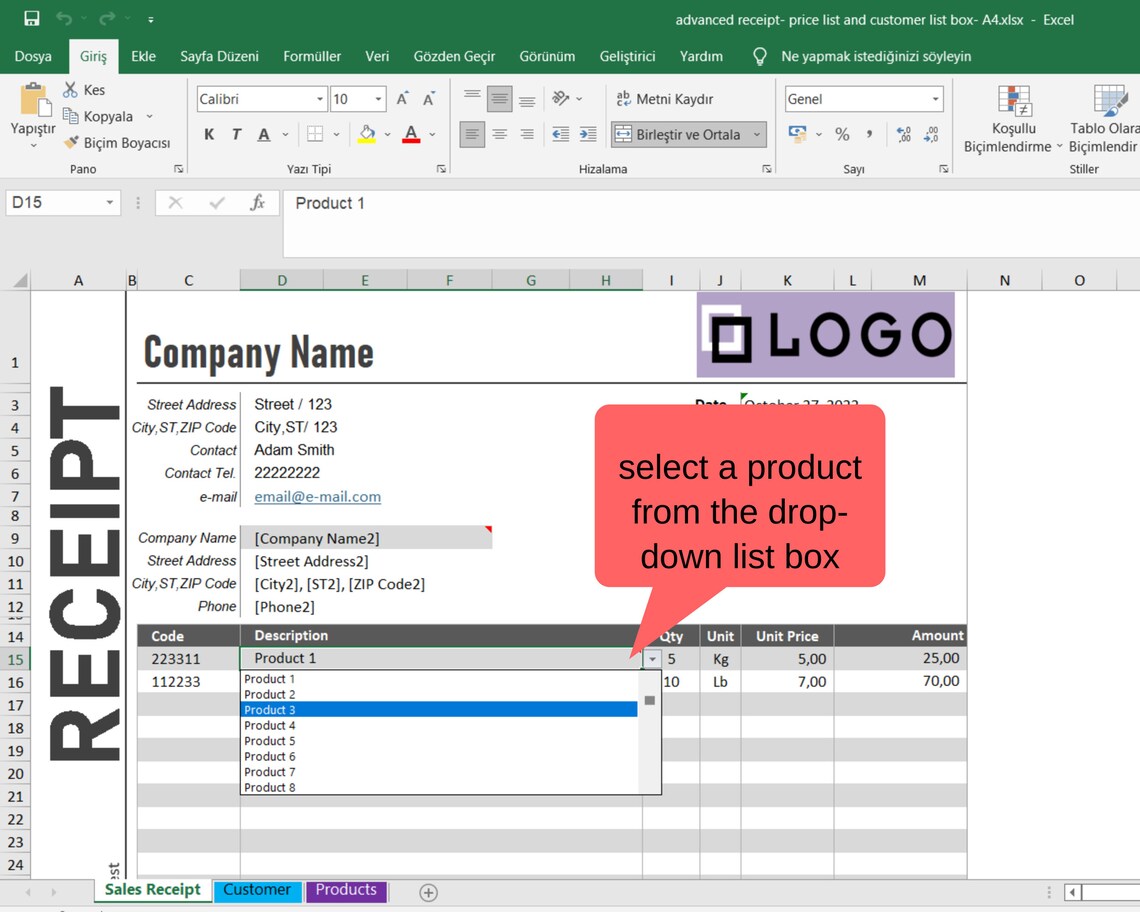Expand the product drop-down in cell D15
Viewport: 1140px width, 912px height.
click(651, 659)
